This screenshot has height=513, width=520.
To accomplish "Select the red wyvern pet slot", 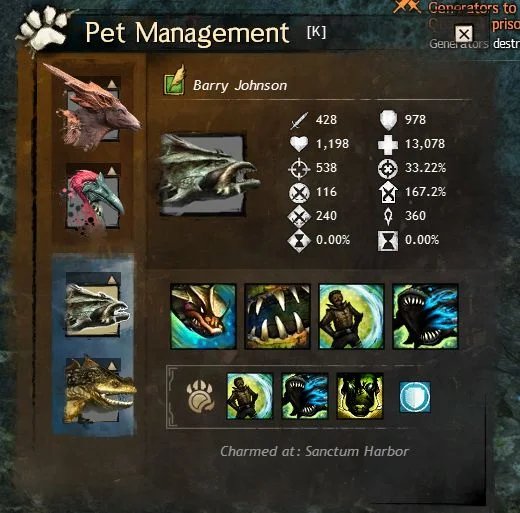I will 93,107.
